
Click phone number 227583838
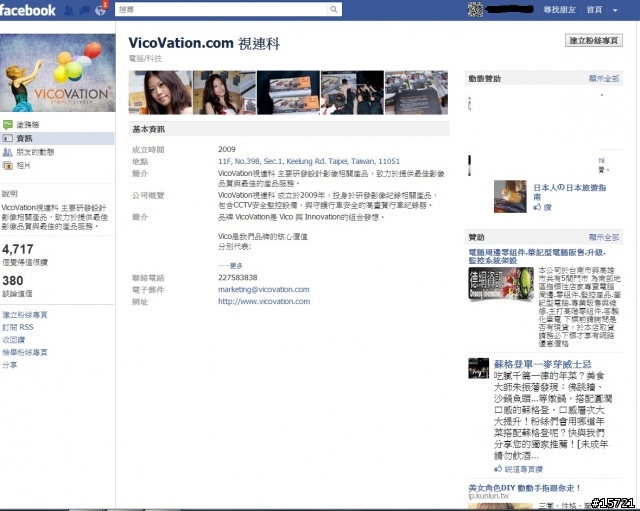(238, 278)
